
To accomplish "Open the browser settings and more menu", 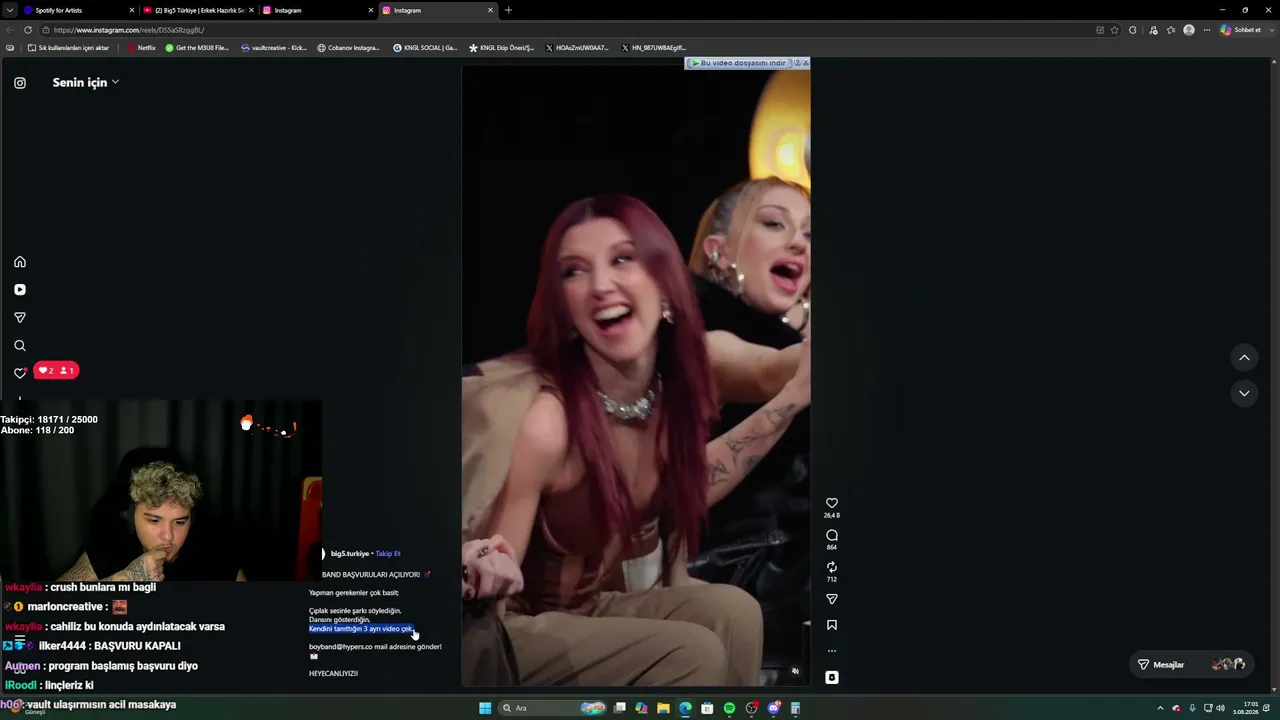I will (1207, 30).
